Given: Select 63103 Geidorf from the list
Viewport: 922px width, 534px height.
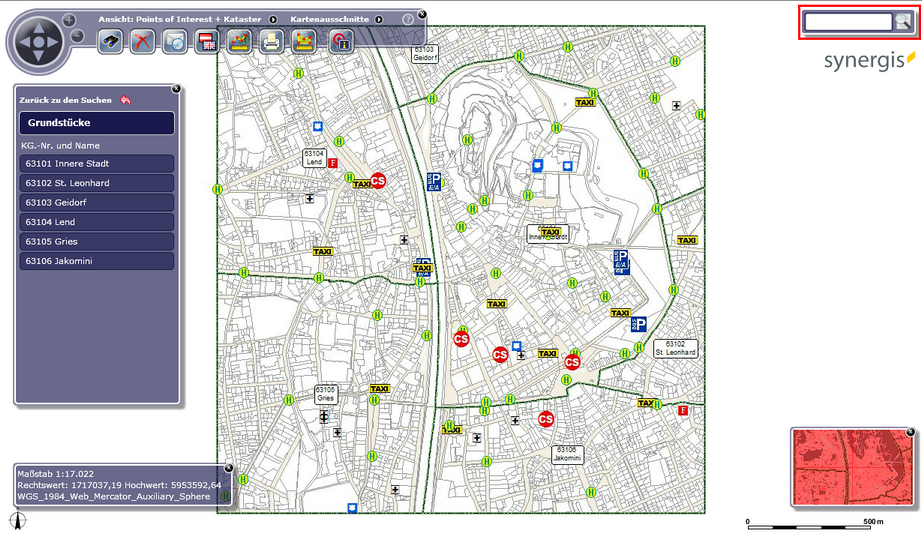Looking at the screenshot, I should 96,202.
